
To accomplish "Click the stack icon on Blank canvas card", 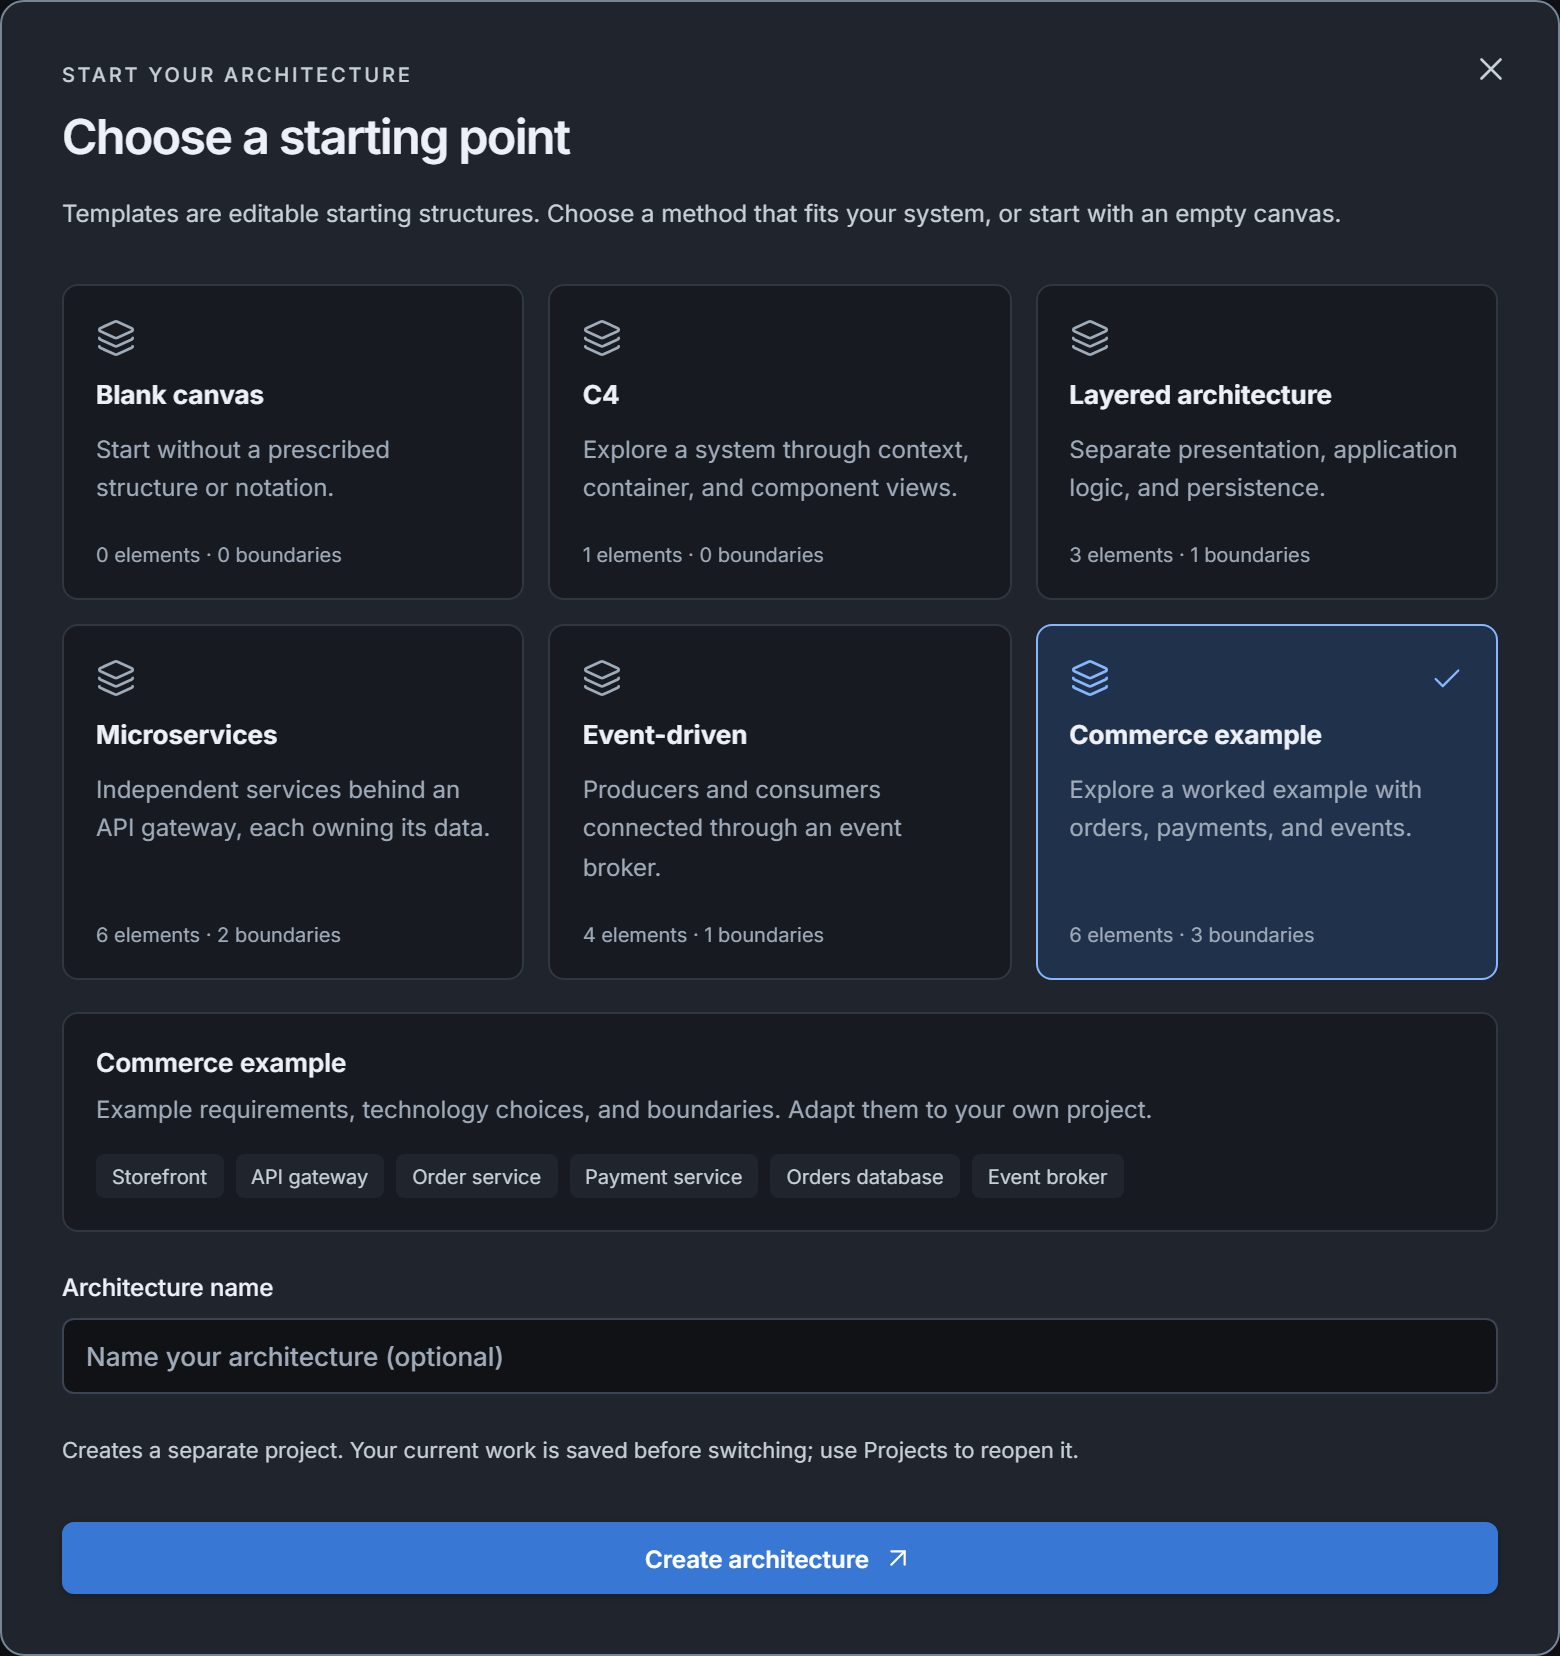I will 116,338.
